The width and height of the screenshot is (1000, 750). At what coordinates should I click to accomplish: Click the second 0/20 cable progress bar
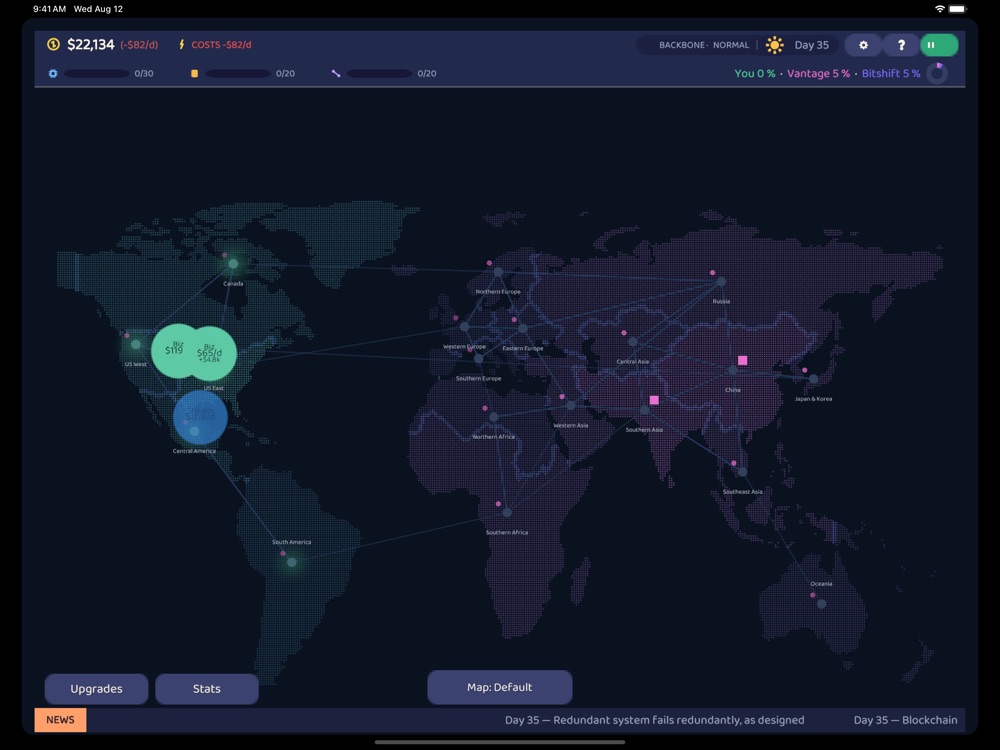pyautogui.click(x=379, y=73)
